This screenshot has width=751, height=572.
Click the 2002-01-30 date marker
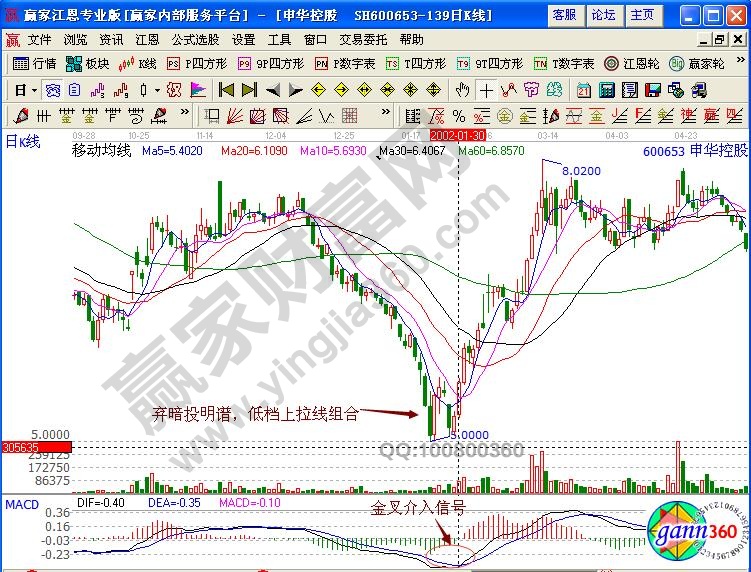click(458, 134)
